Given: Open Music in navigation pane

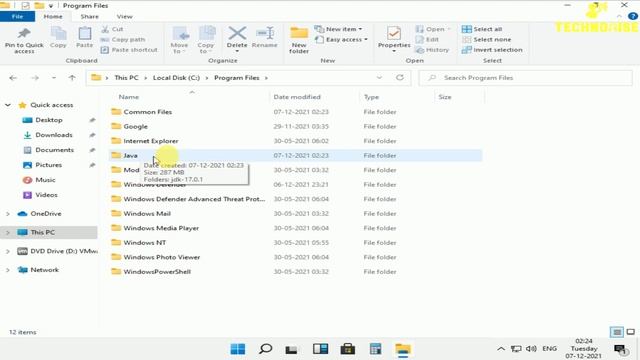Looking at the screenshot, I should tap(45, 180).
